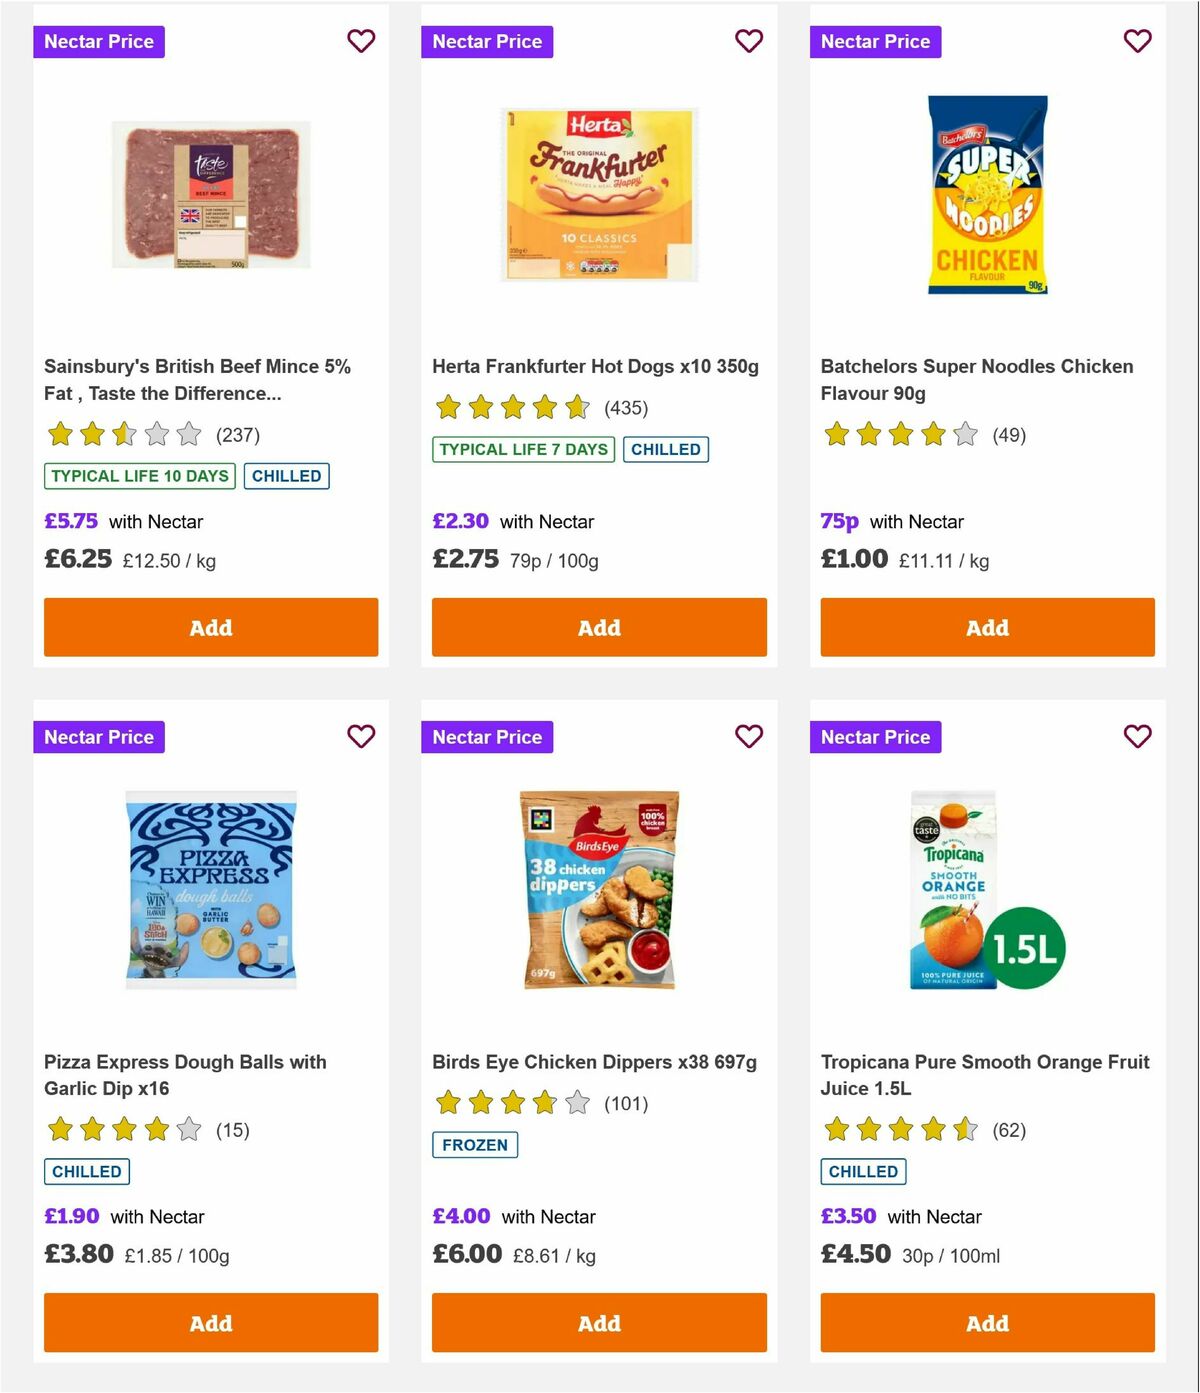Click the CHILLED tag on Herta Frankfurters
This screenshot has height=1393, width=1200.
(666, 449)
